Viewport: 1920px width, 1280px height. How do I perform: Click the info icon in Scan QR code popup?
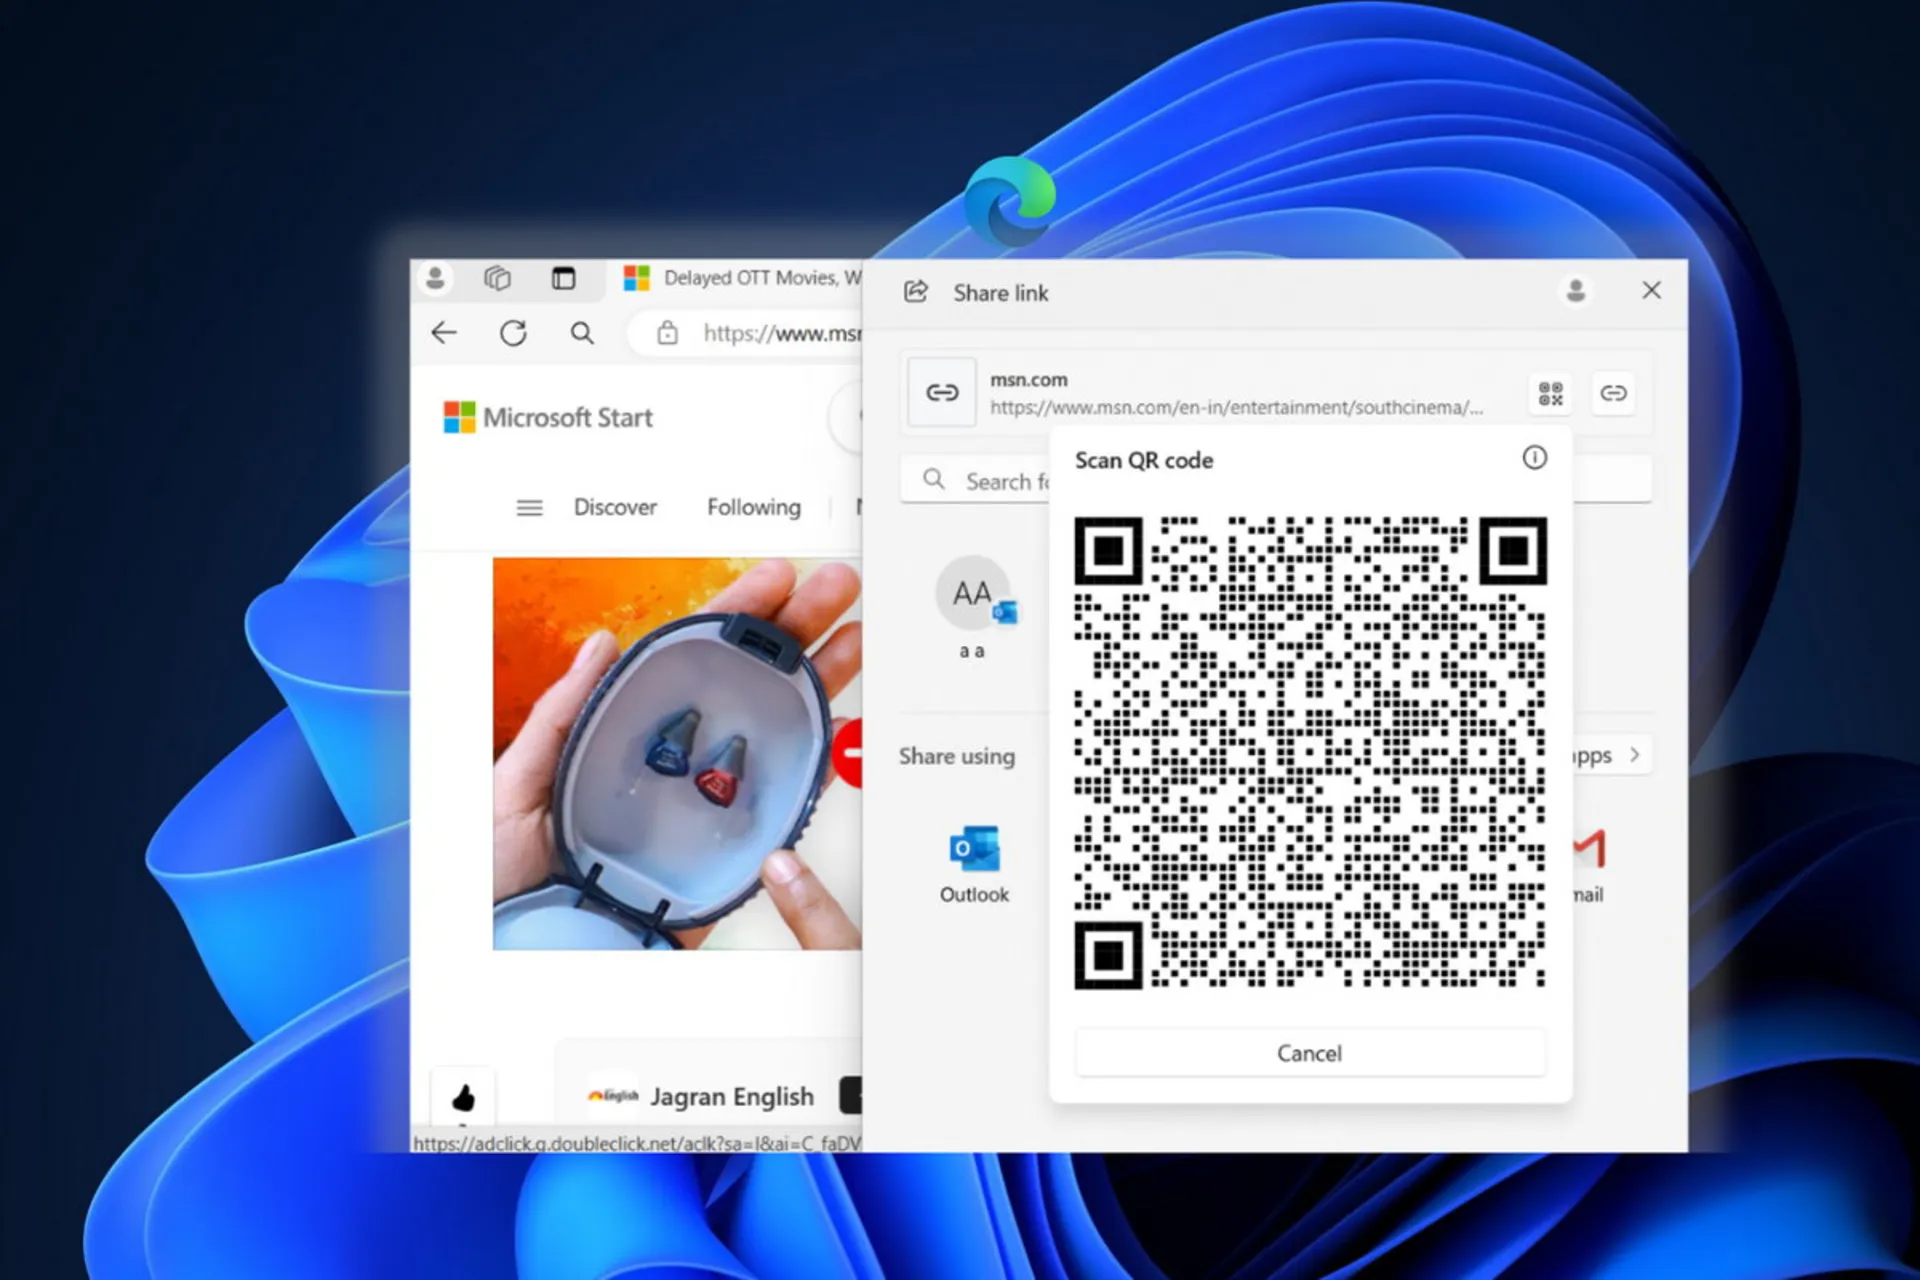click(x=1536, y=458)
